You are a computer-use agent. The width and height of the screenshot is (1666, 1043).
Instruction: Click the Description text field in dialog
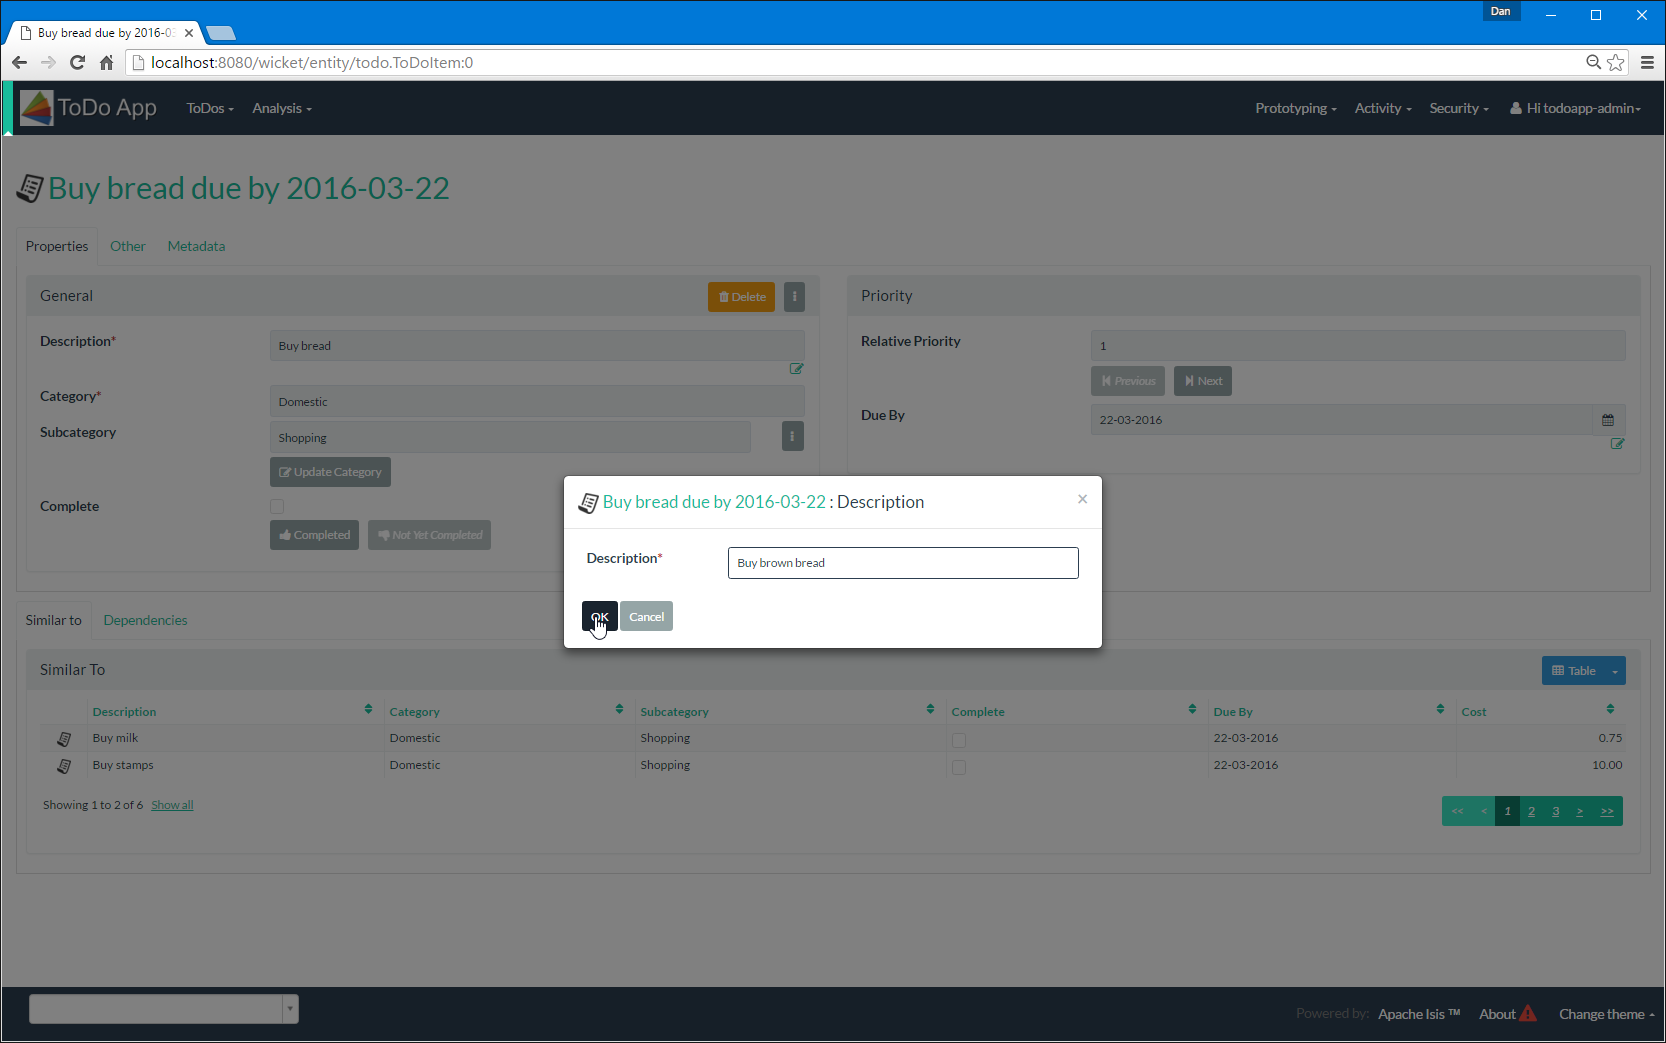coord(902,563)
